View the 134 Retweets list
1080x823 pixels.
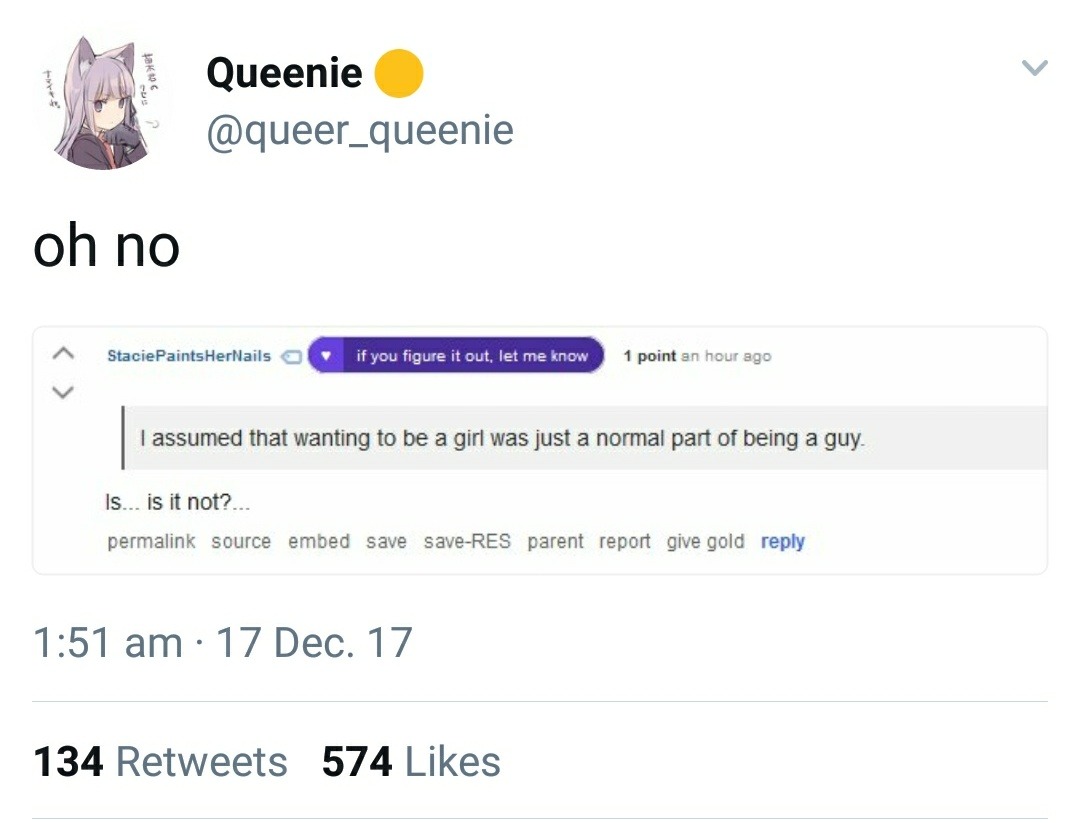click(x=160, y=762)
